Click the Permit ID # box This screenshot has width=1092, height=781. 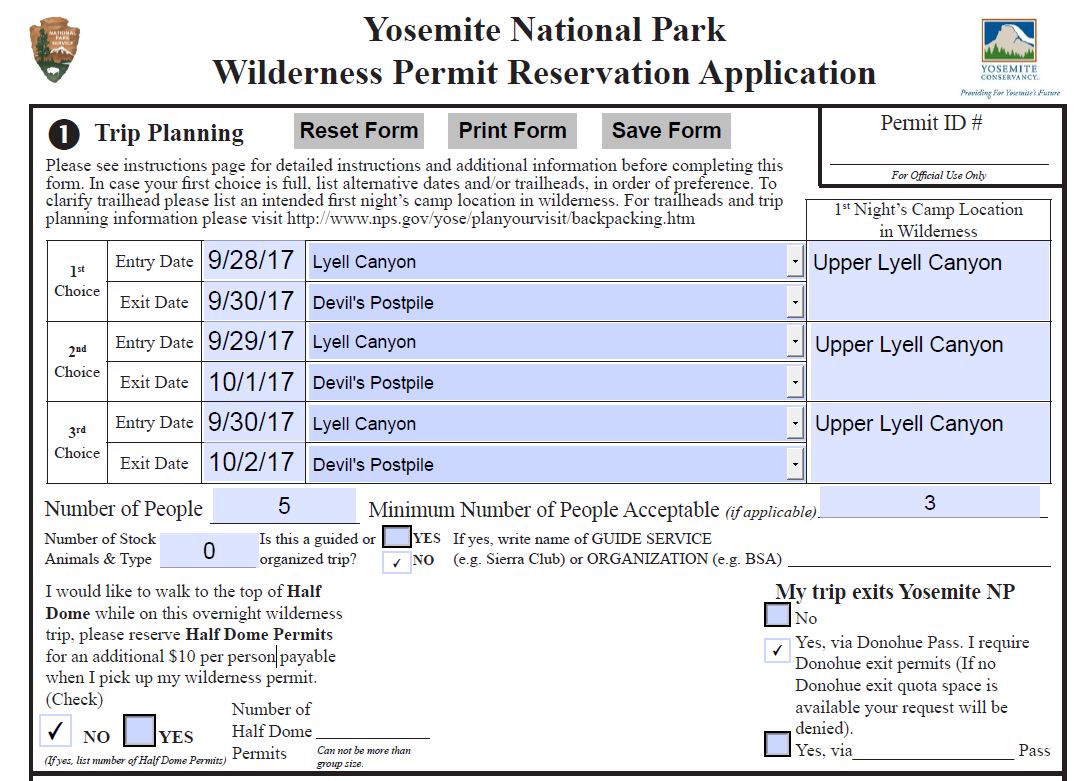click(942, 146)
